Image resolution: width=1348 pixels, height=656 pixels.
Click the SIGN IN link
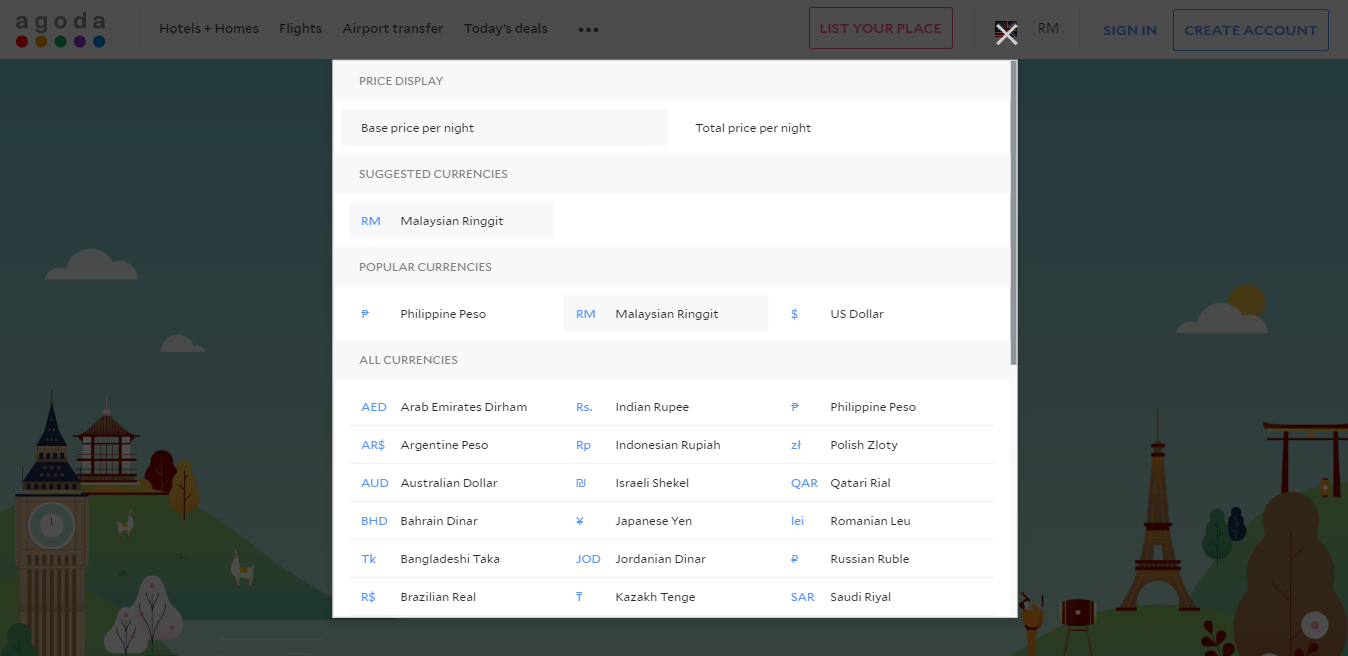[x=1129, y=30]
